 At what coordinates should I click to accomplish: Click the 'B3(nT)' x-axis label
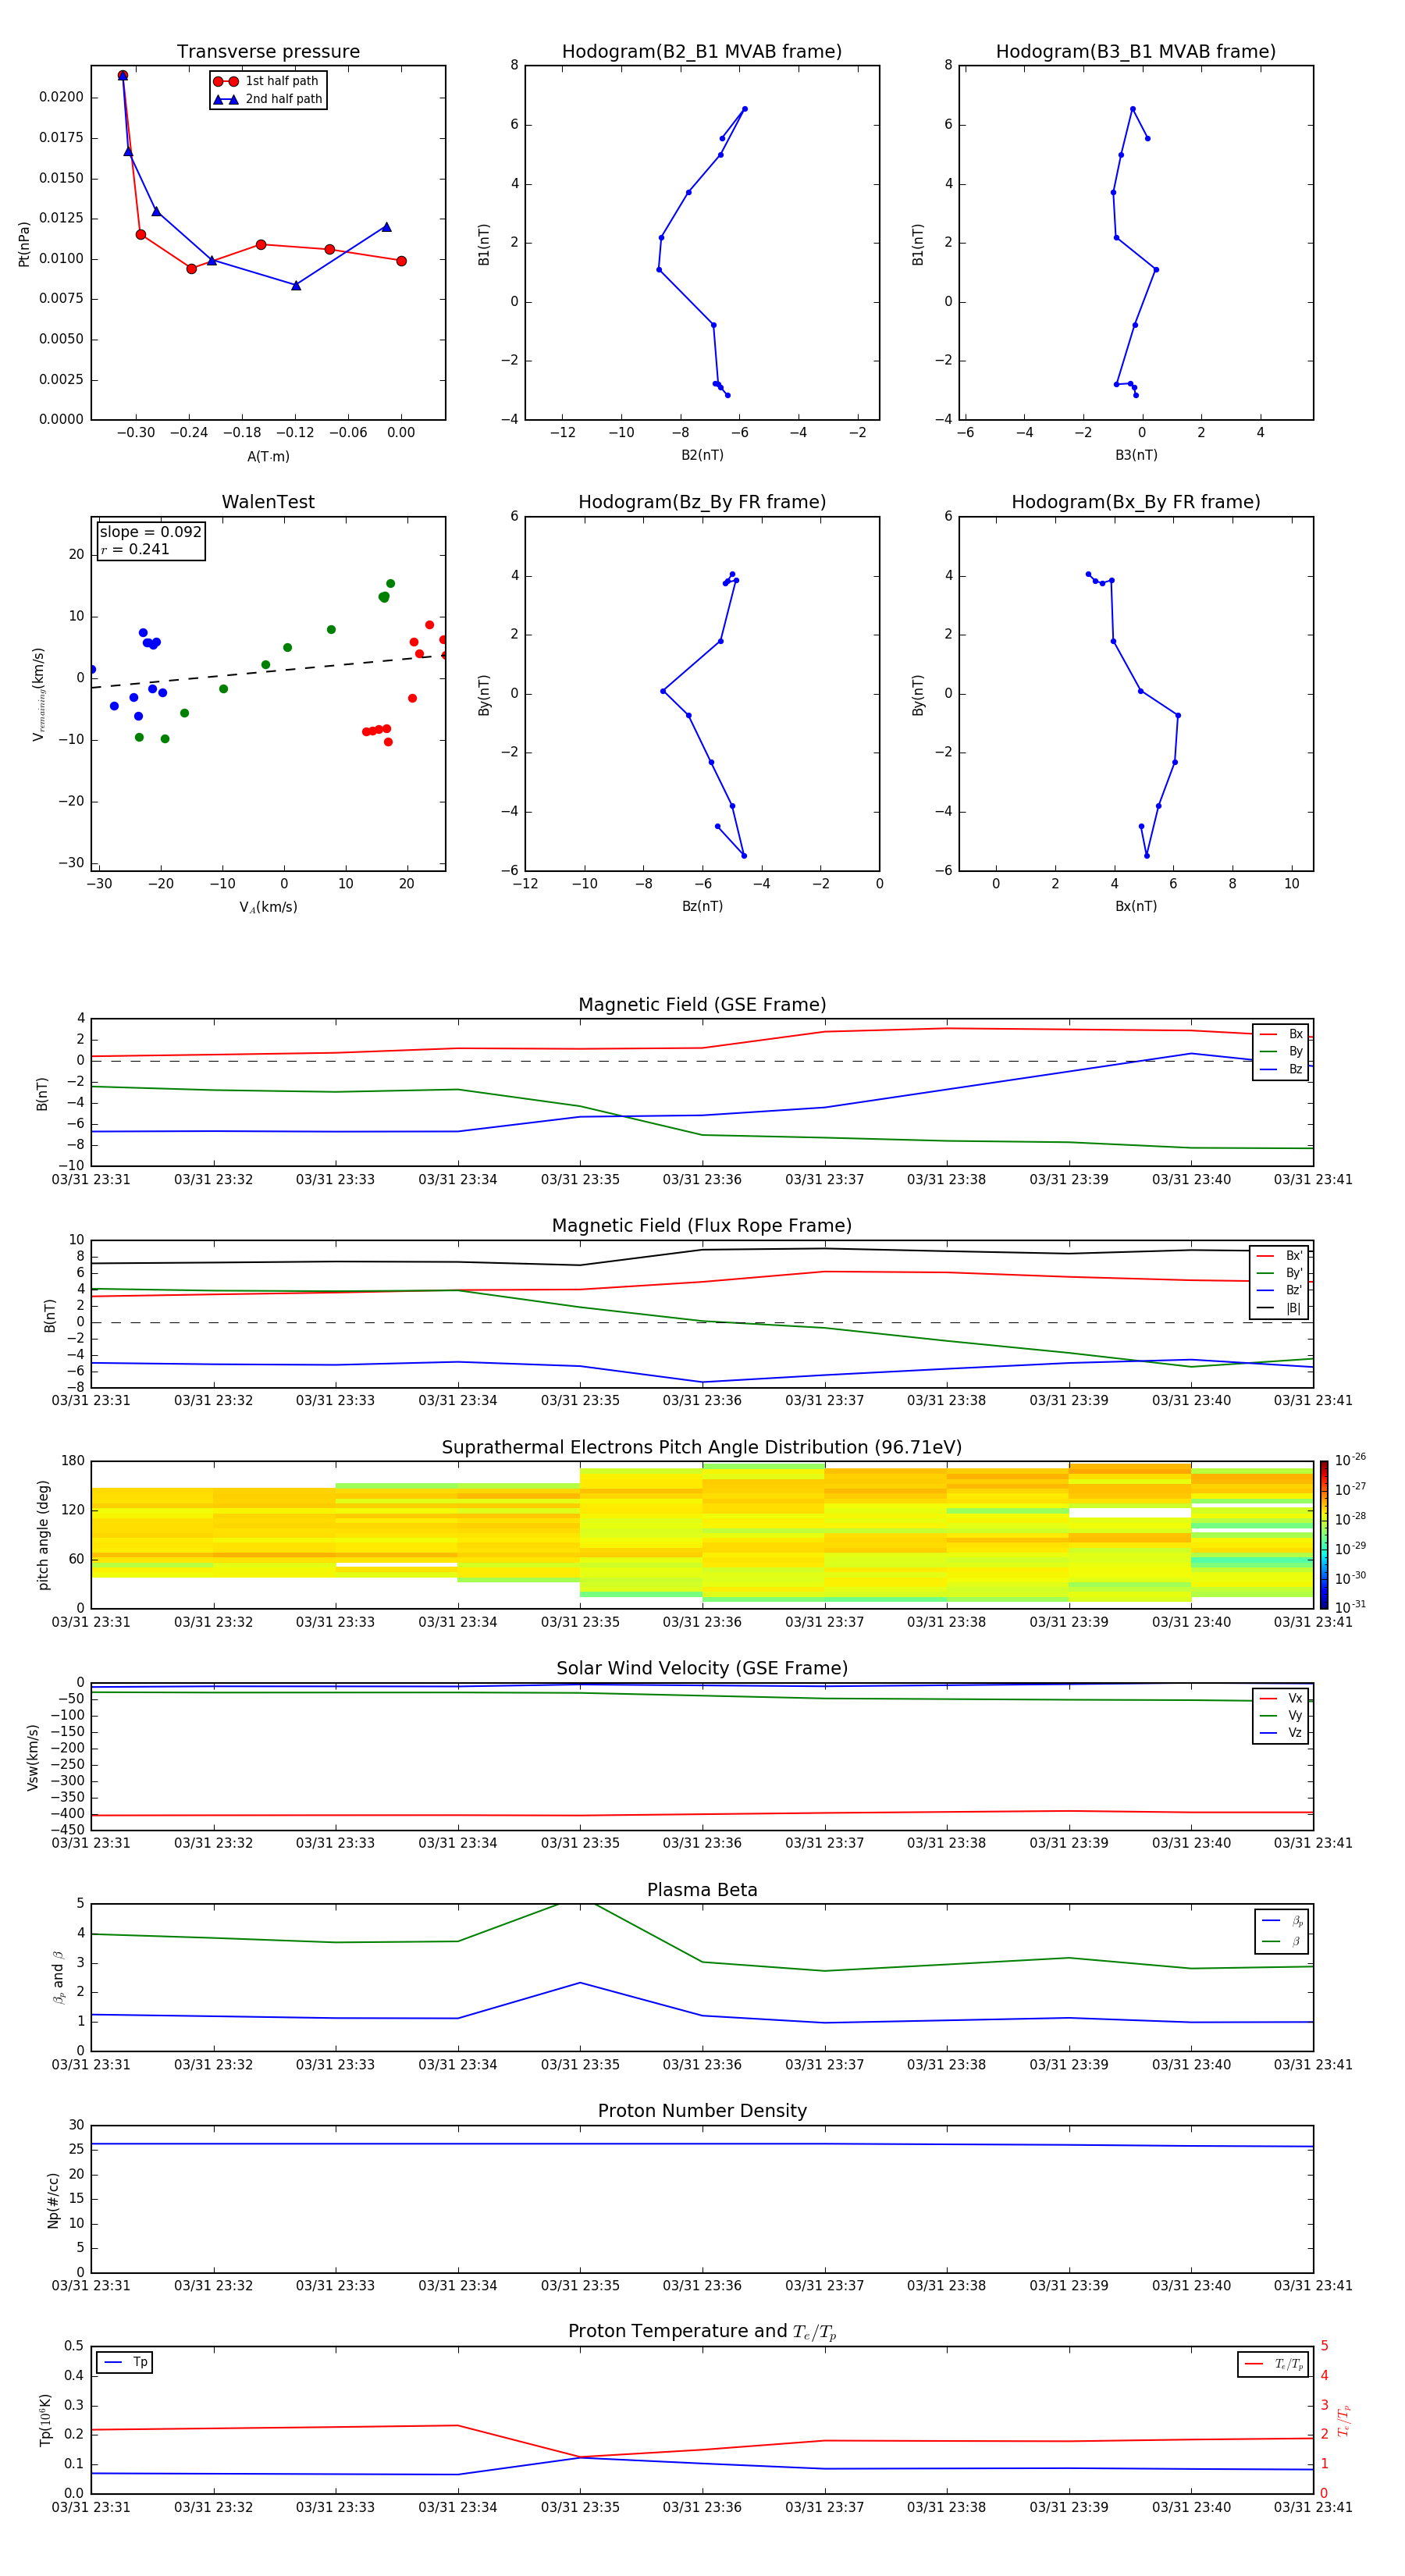click(x=1136, y=455)
